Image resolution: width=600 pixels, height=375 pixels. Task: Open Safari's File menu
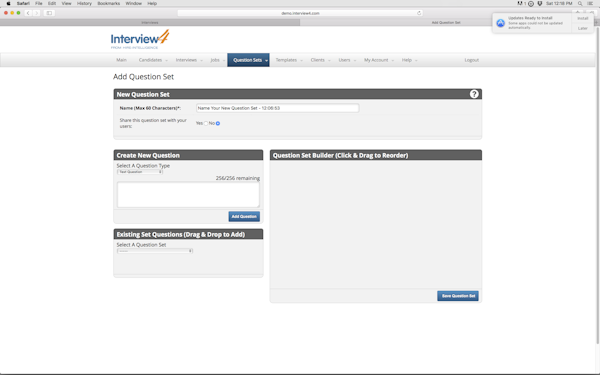pyautogui.click(x=39, y=3)
